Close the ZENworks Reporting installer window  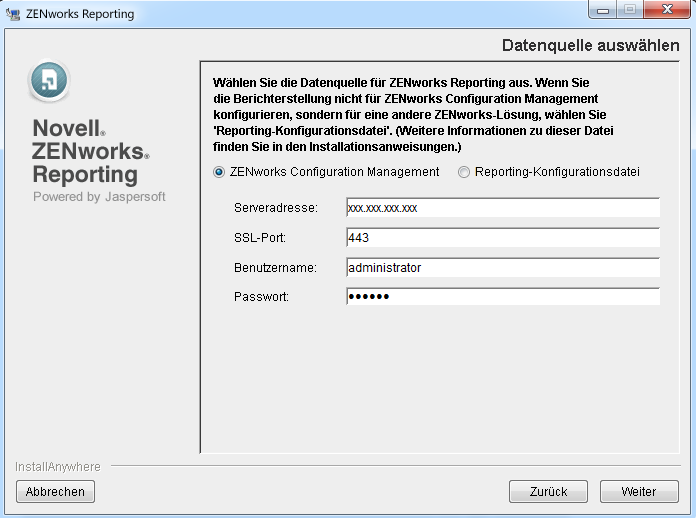(667, 9)
